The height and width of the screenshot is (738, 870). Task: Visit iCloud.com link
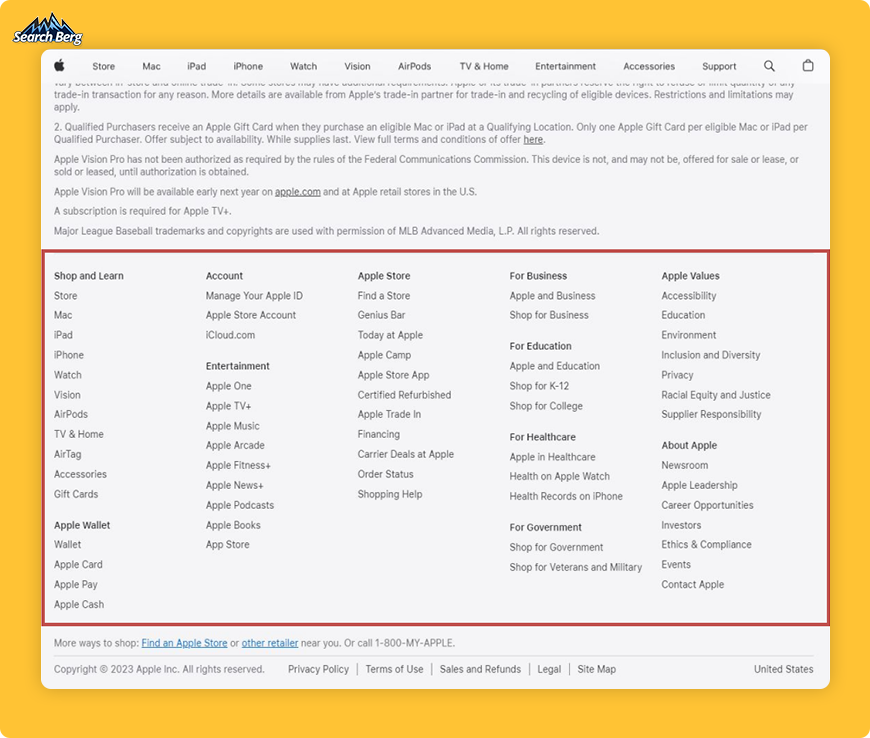tap(230, 335)
